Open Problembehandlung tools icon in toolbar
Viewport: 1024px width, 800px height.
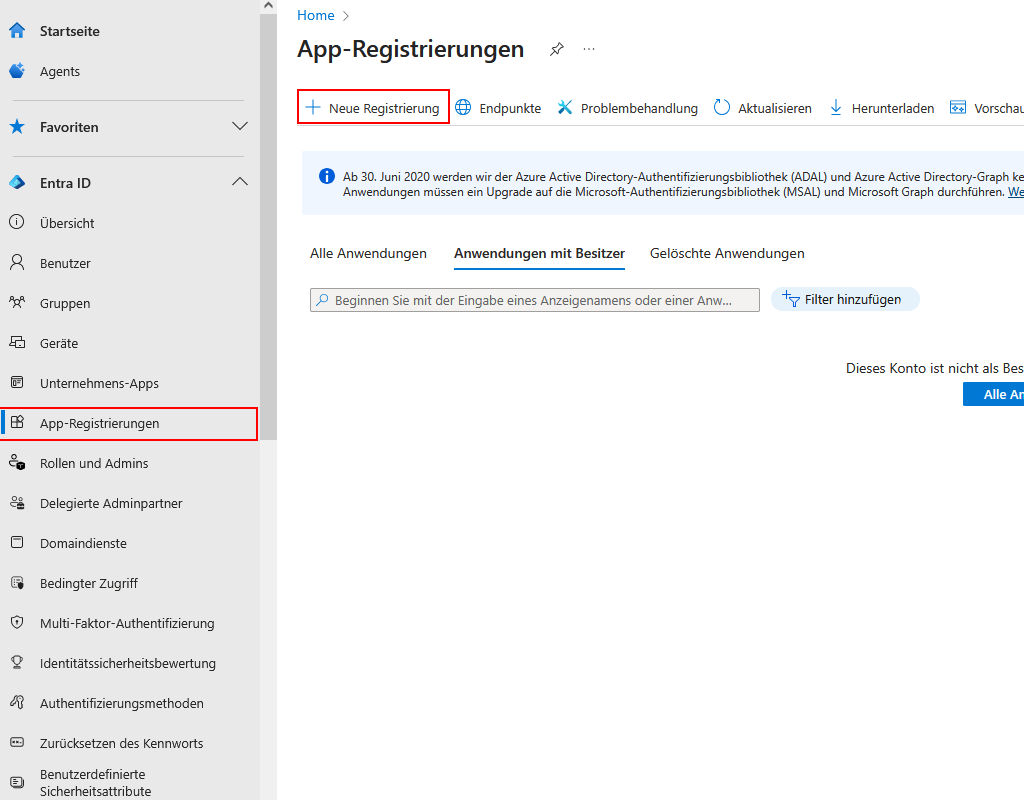tap(565, 108)
